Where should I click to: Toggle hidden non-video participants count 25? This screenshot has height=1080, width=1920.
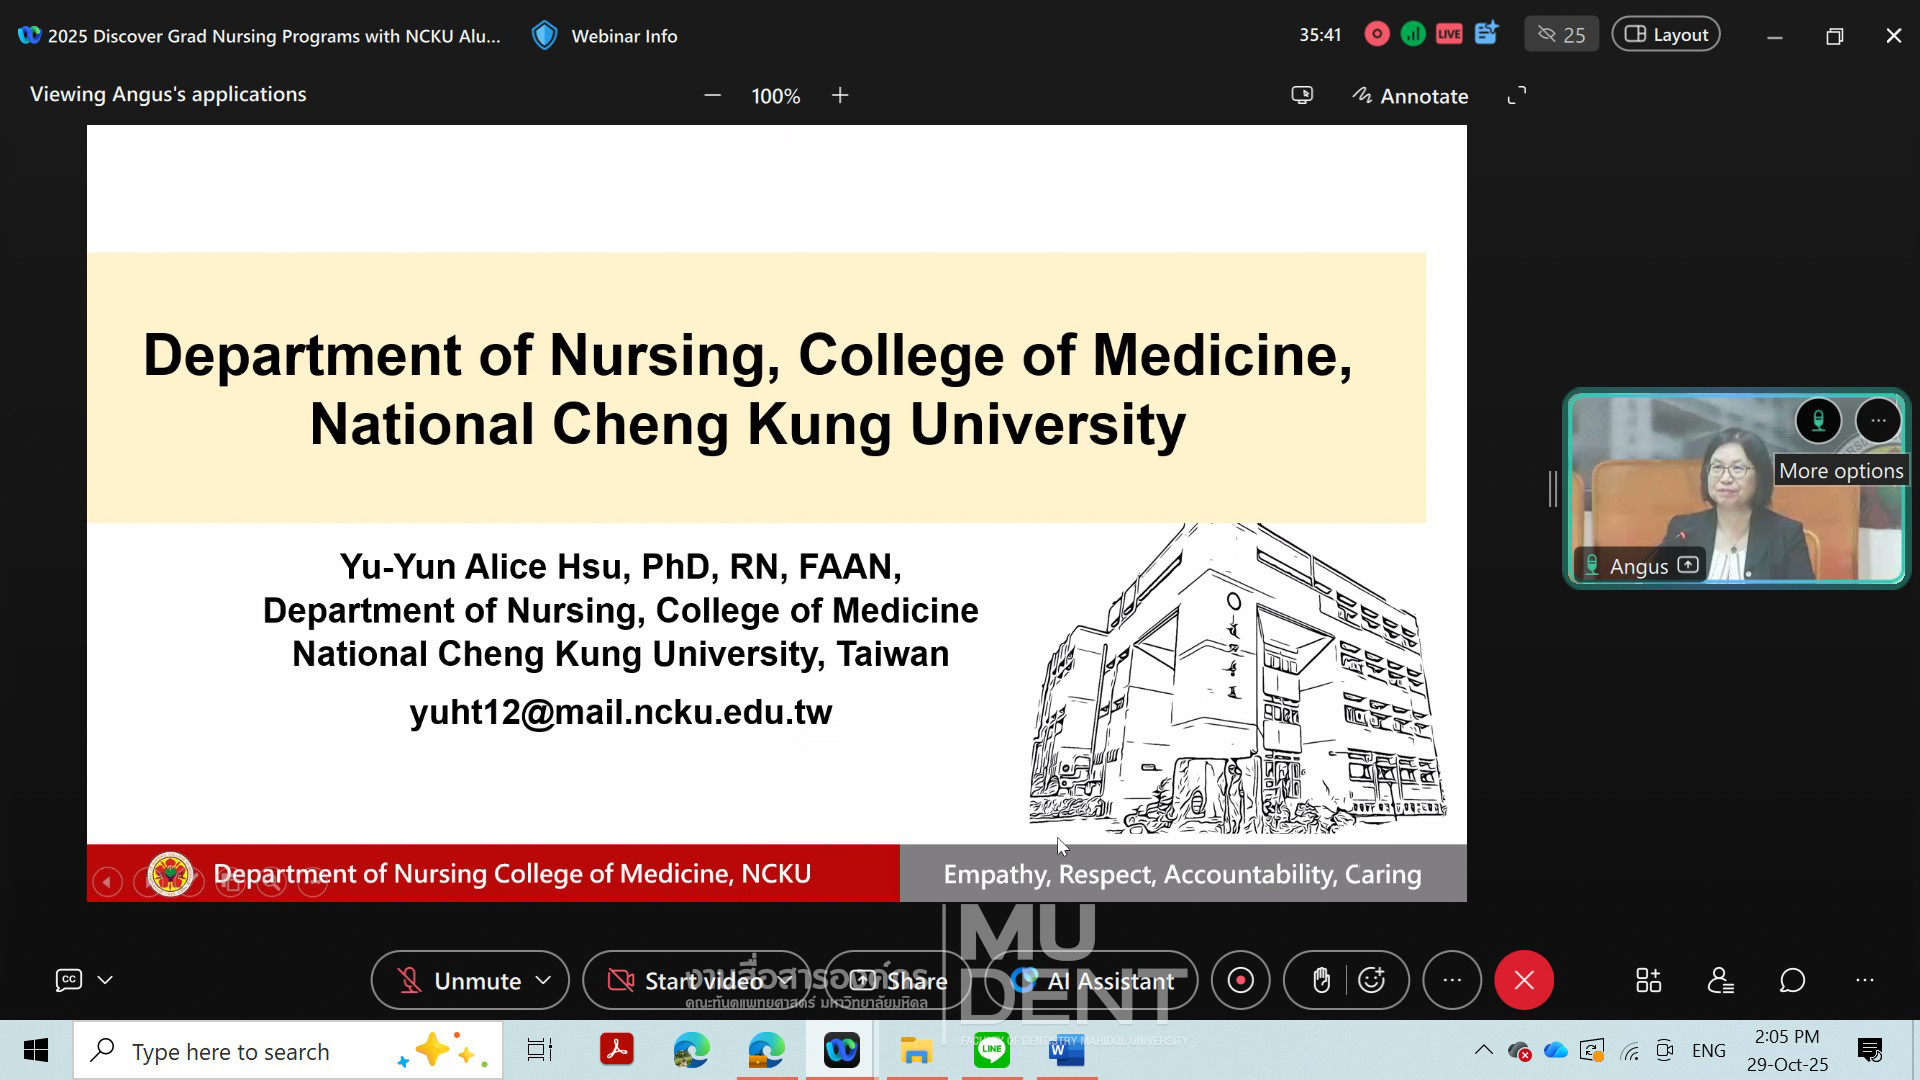coord(1561,34)
